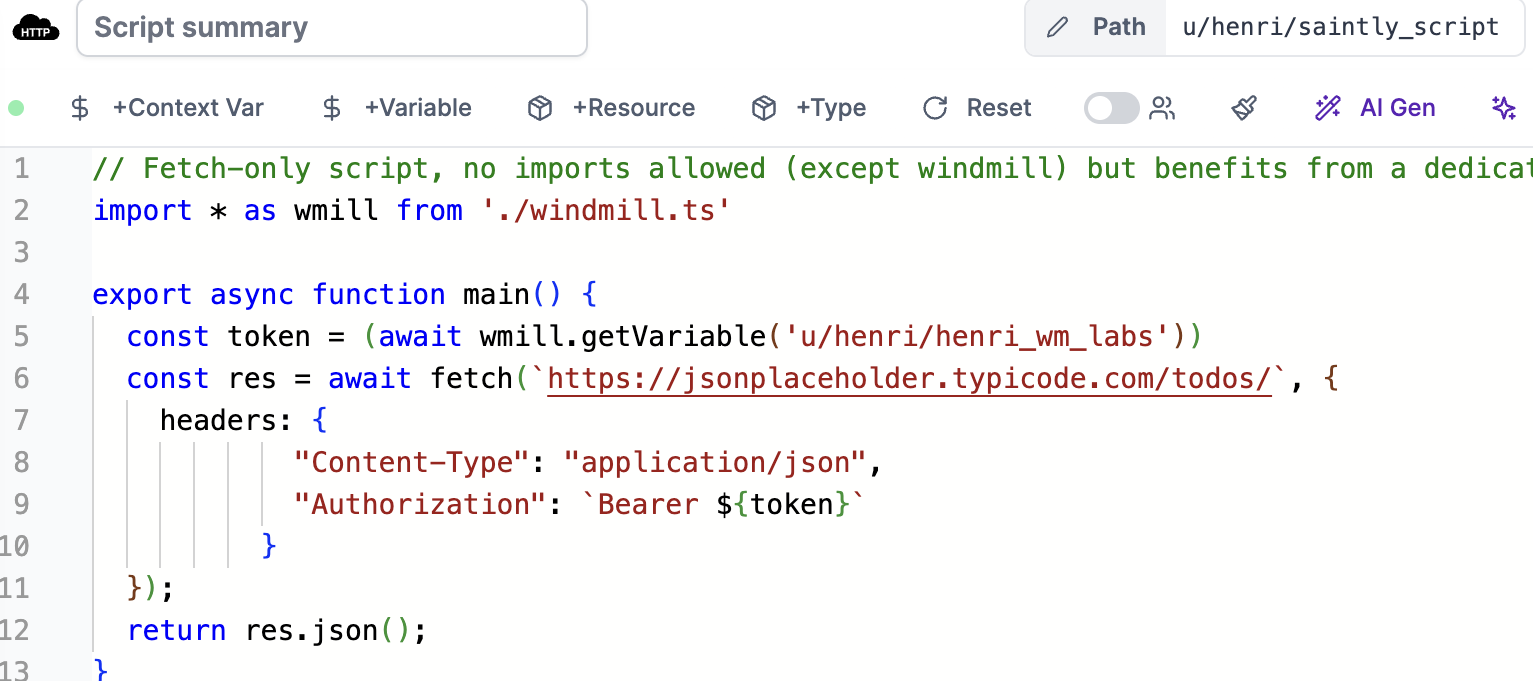
Task: Click the cube icon next to +Resource
Action: (540, 108)
